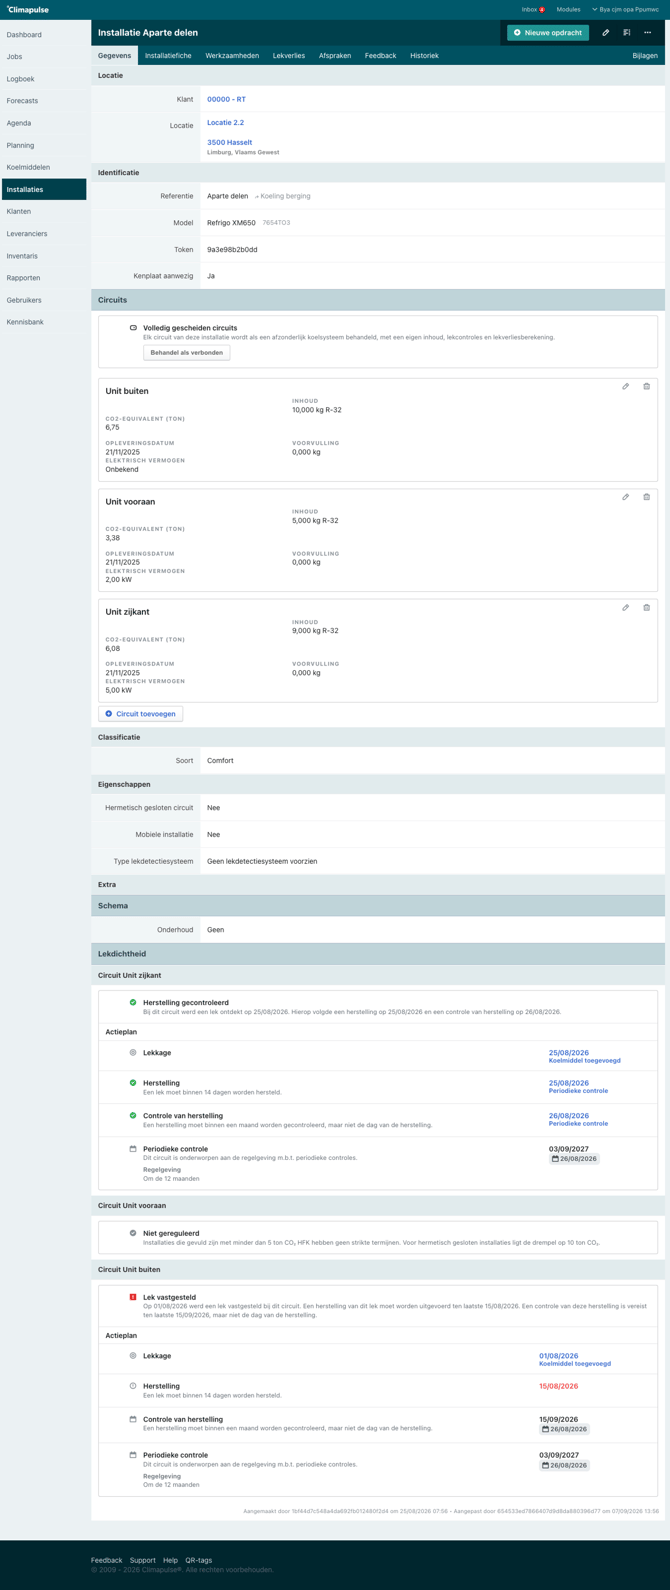Open Help link in footer
The height and width of the screenshot is (1590, 670).
[171, 1560]
